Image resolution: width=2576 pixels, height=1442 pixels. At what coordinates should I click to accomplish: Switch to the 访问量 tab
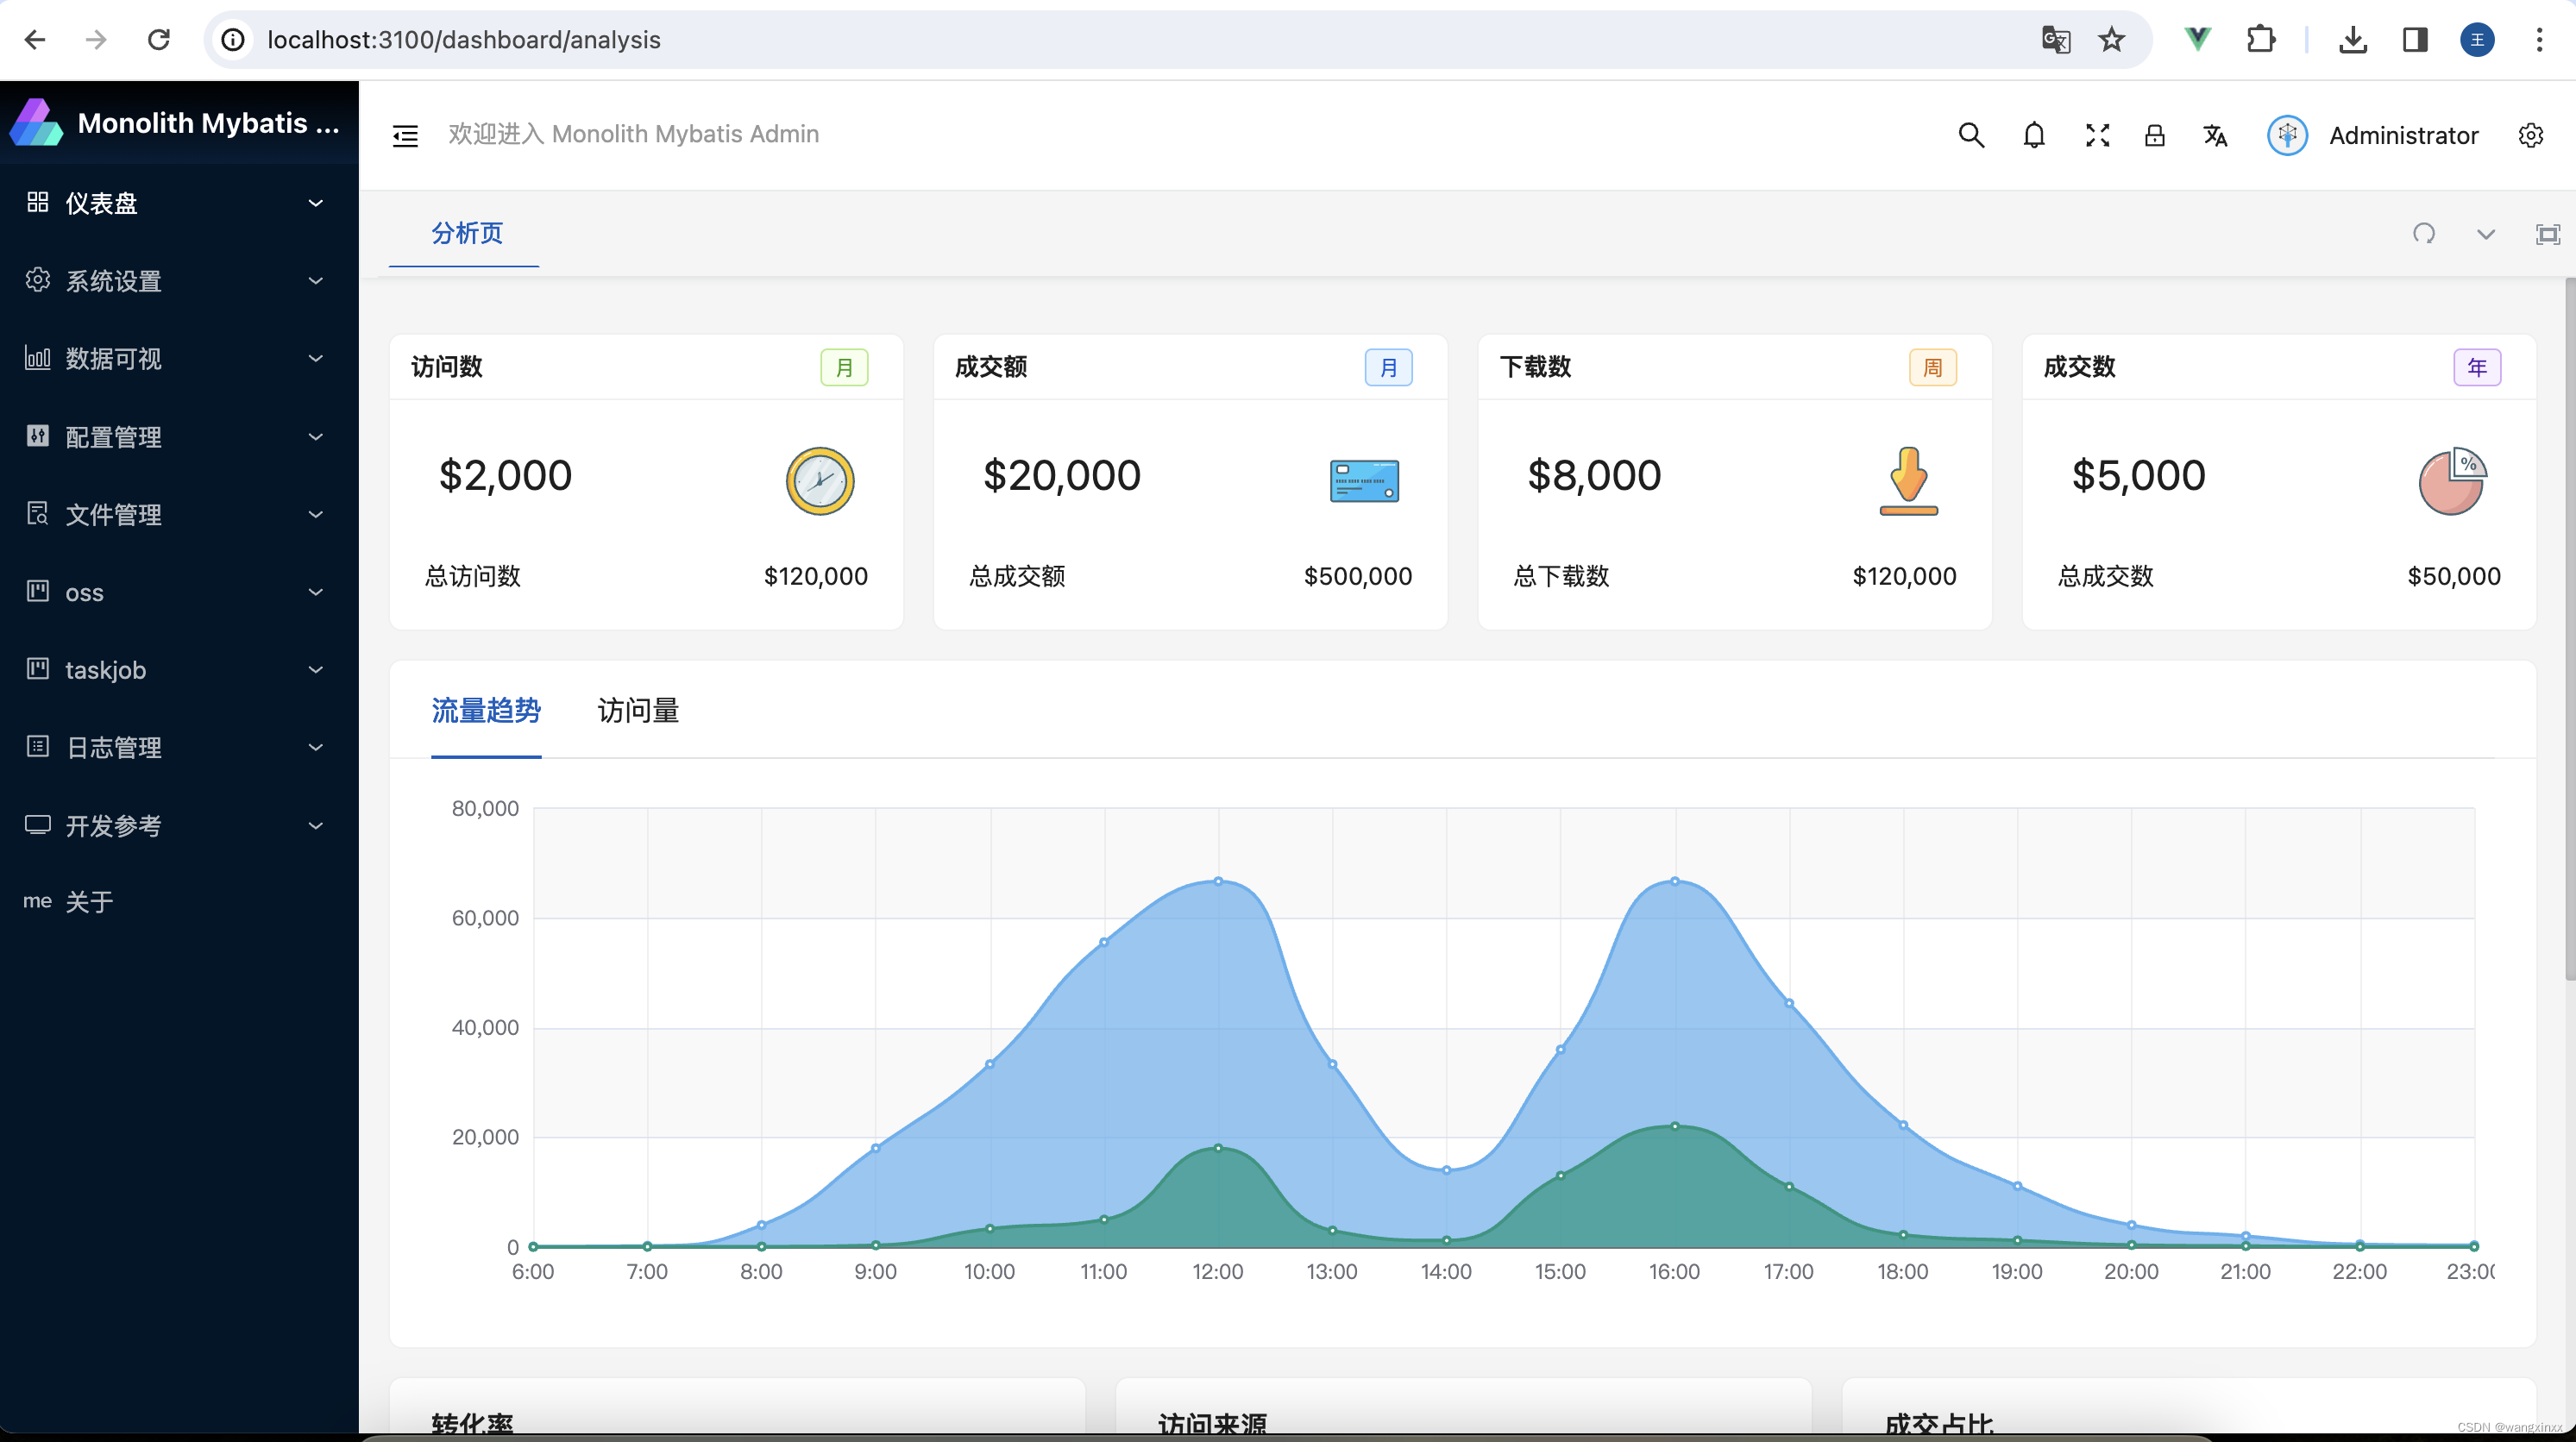[x=638, y=710]
